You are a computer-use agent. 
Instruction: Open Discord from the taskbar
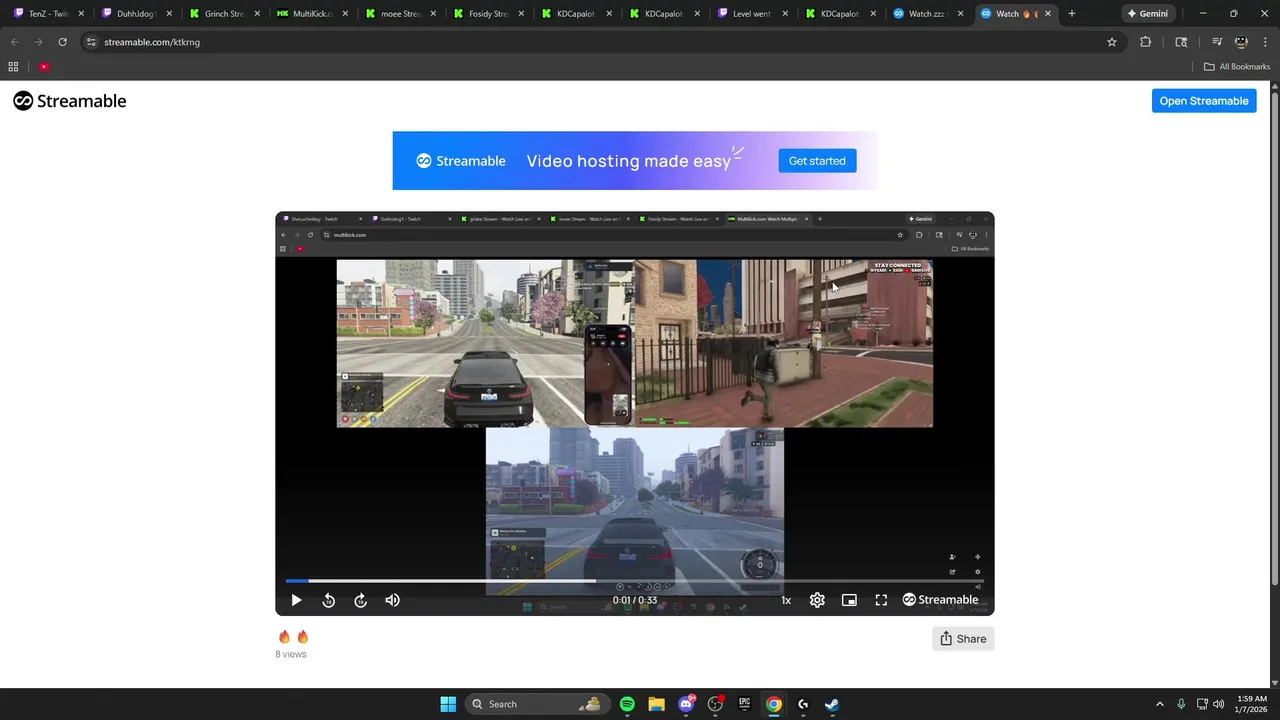coord(686,704)
